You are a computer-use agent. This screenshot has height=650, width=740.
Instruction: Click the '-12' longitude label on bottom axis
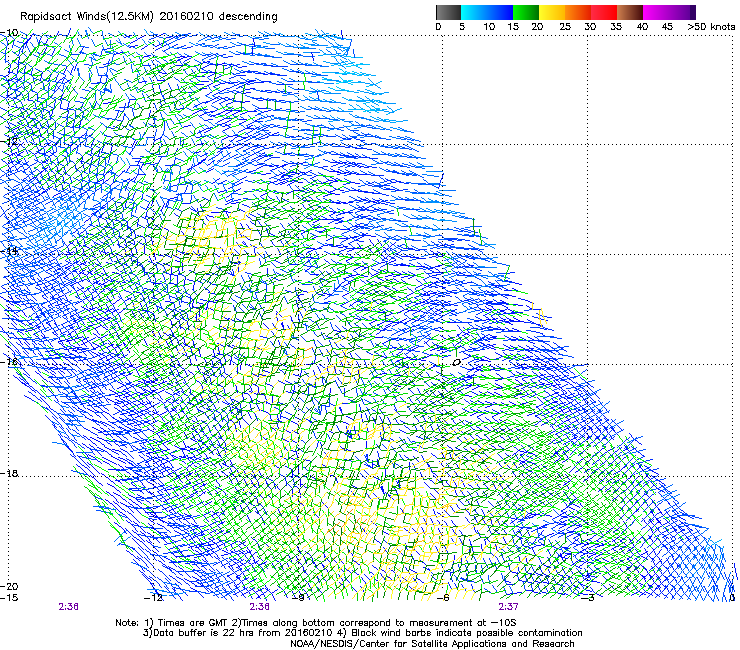(x=153, y=598)
